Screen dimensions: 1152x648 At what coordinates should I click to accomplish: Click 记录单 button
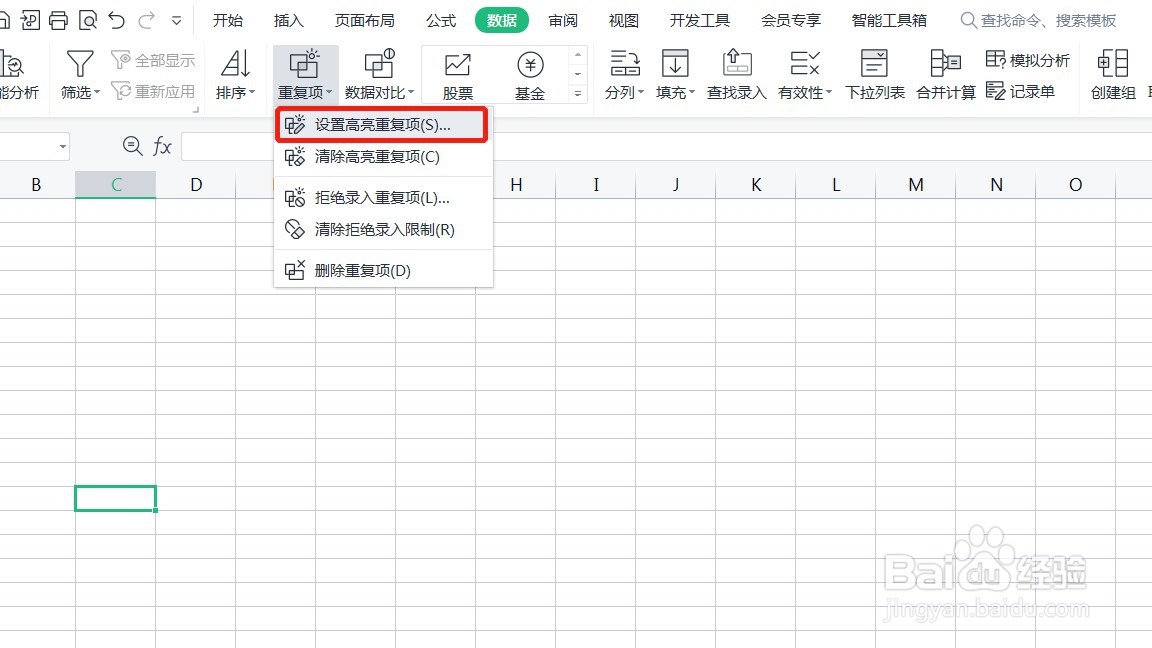1020,92
